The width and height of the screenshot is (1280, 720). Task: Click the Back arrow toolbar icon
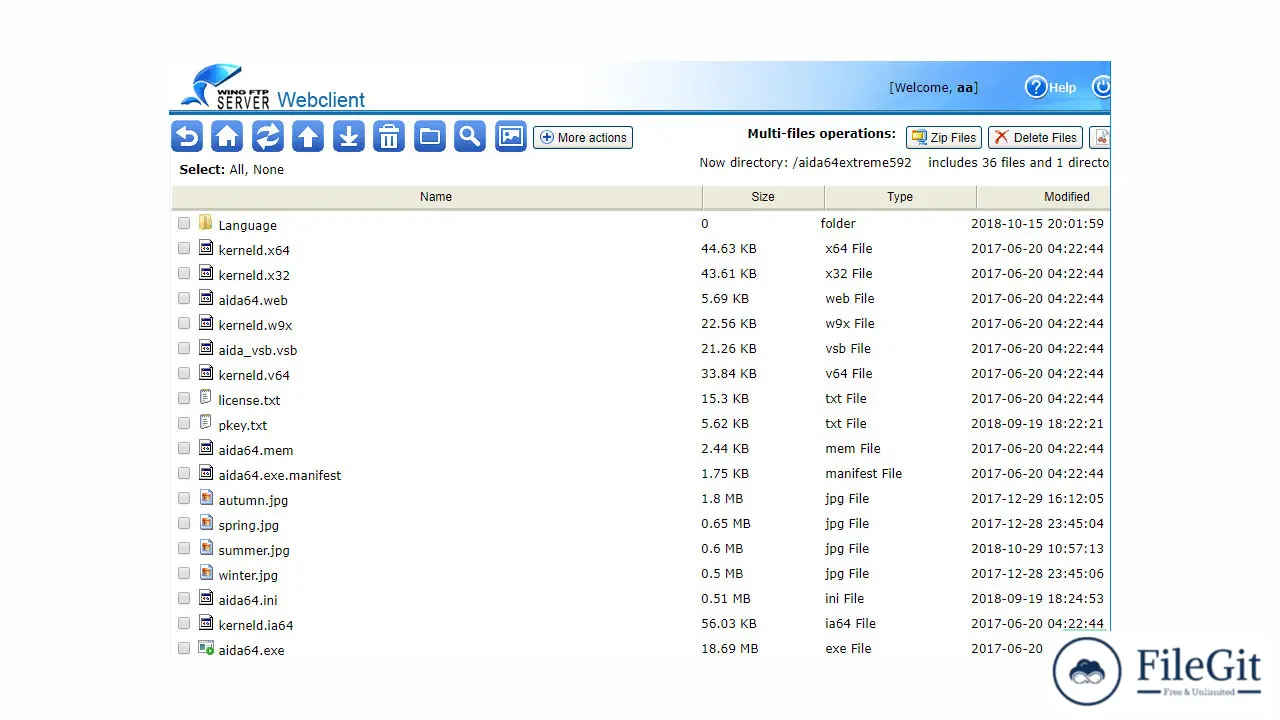coord(187,136)
